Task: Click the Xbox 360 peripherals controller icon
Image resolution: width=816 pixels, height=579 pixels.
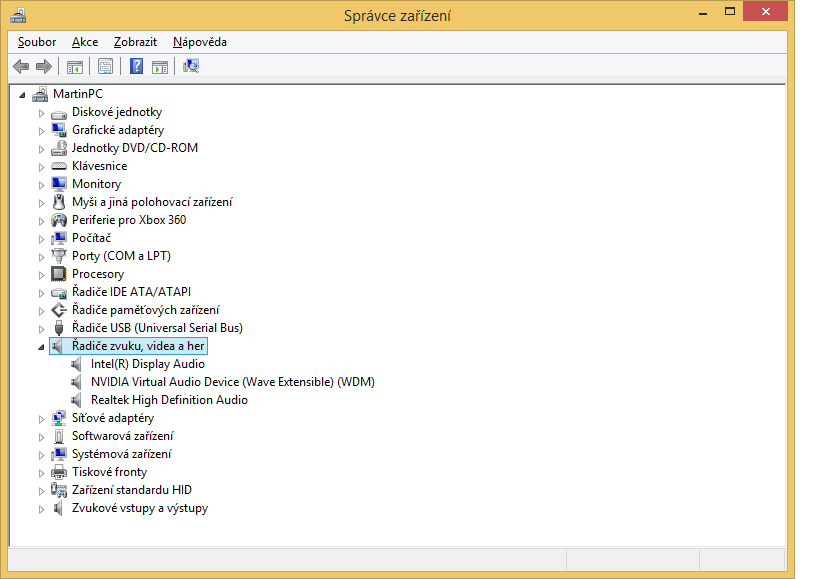Action: [x=59, y=220]
